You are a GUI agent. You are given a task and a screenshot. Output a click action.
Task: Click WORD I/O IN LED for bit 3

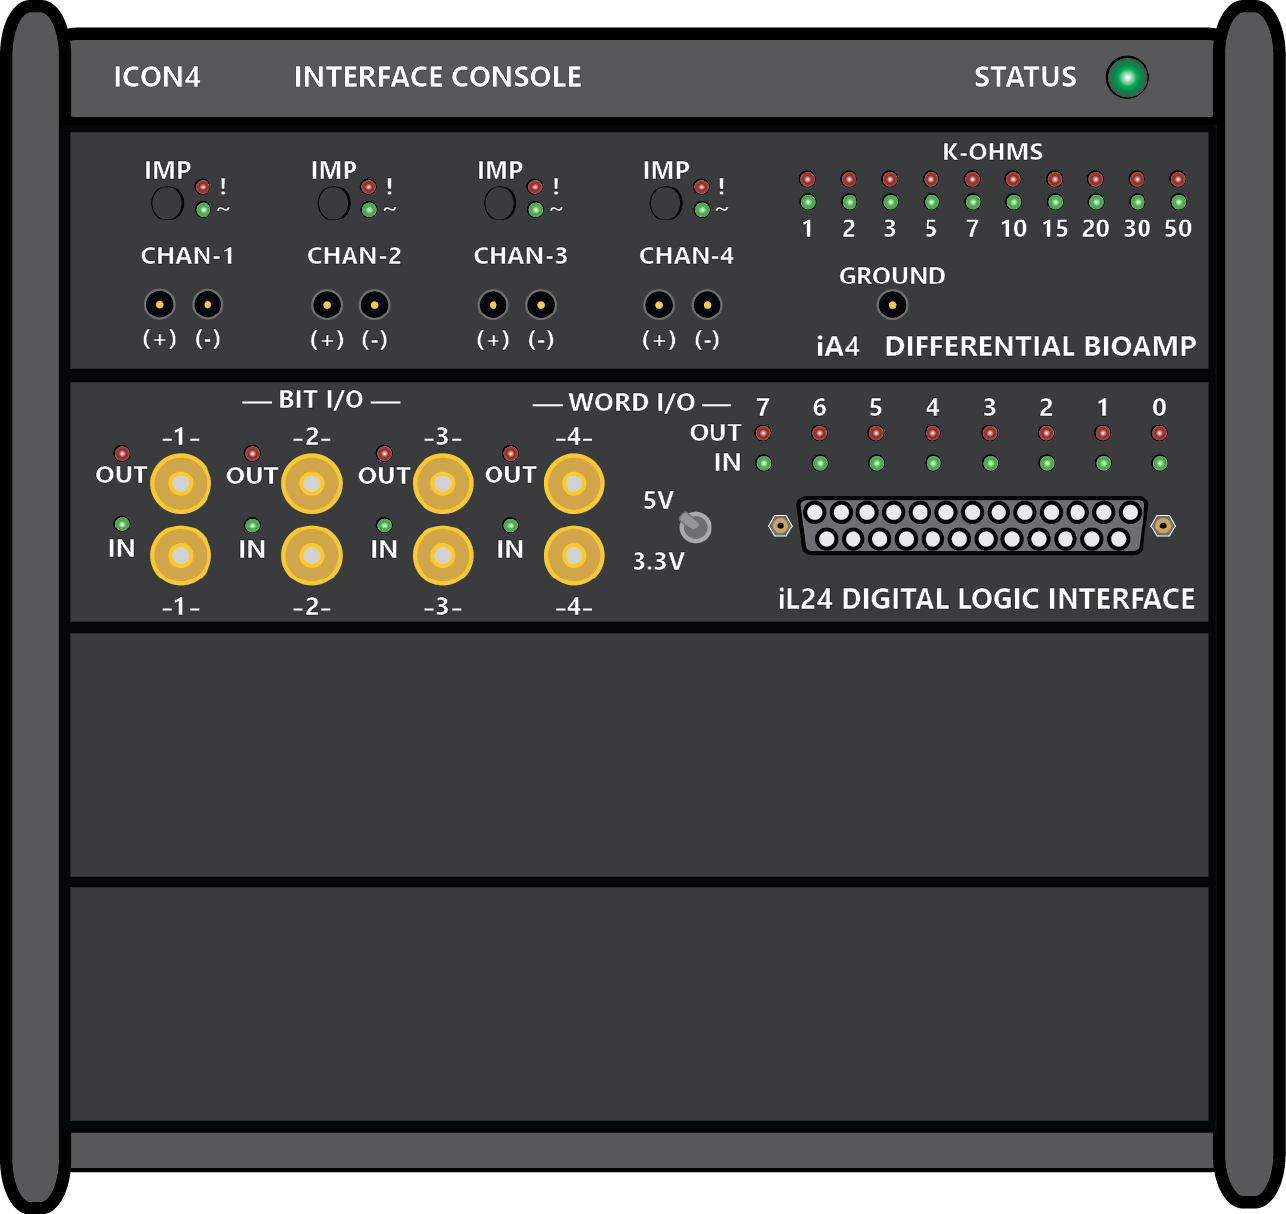[990, 463]
